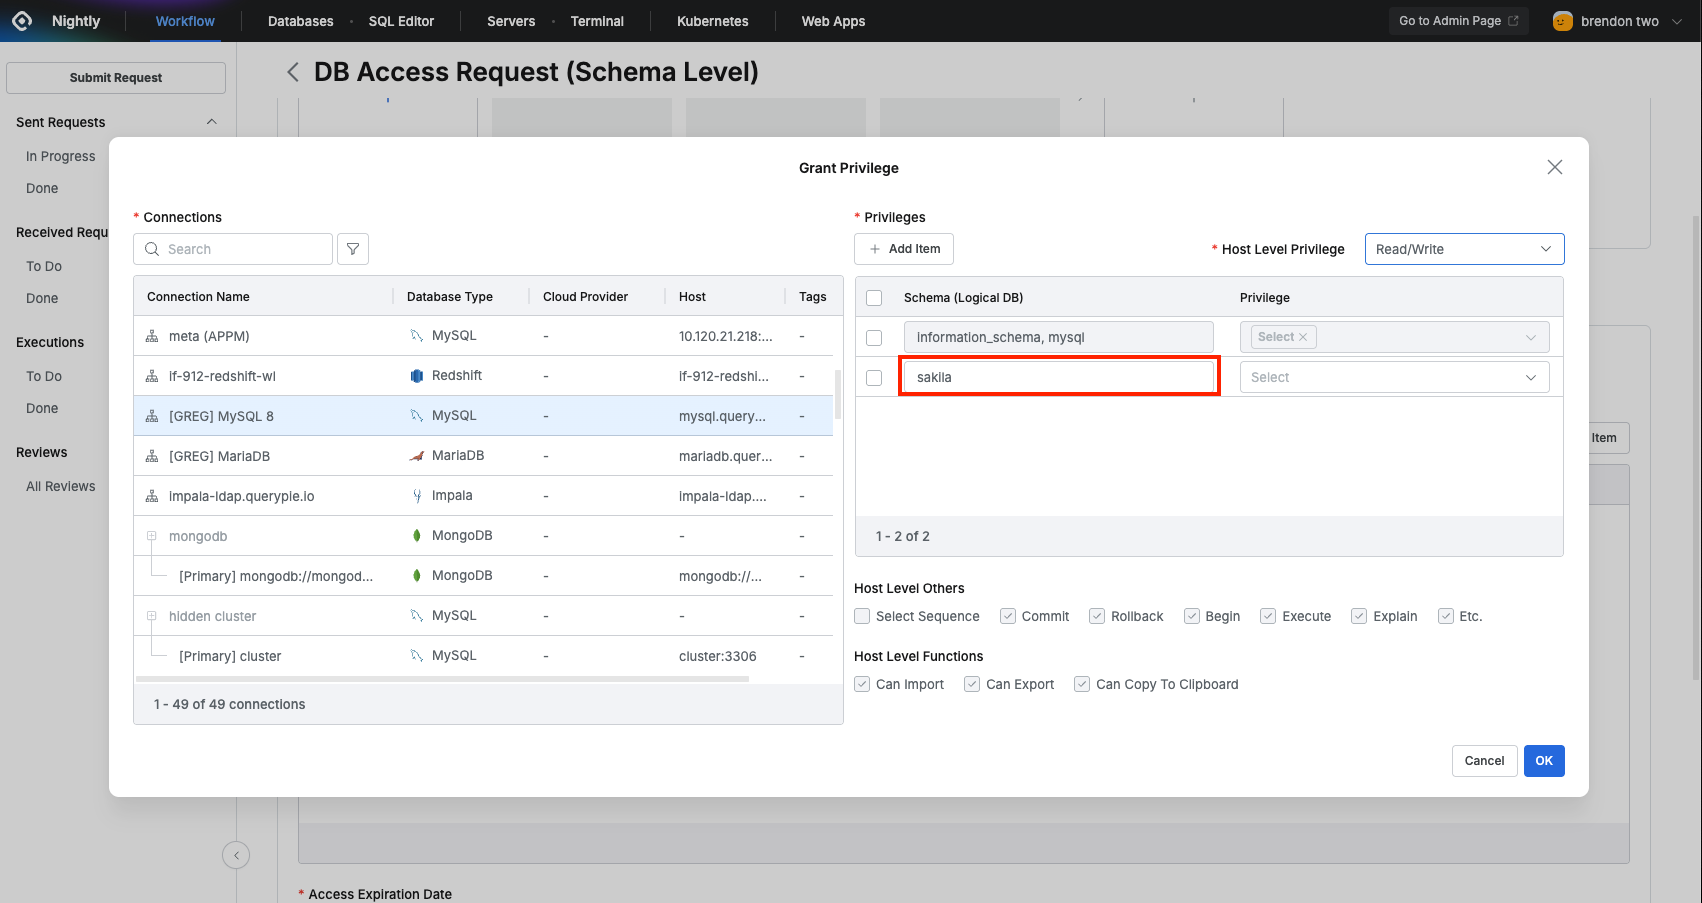Click the MariaDB database type icon
The height and width of the screenshot is (903, 1702).
click(x=417, y=456)
